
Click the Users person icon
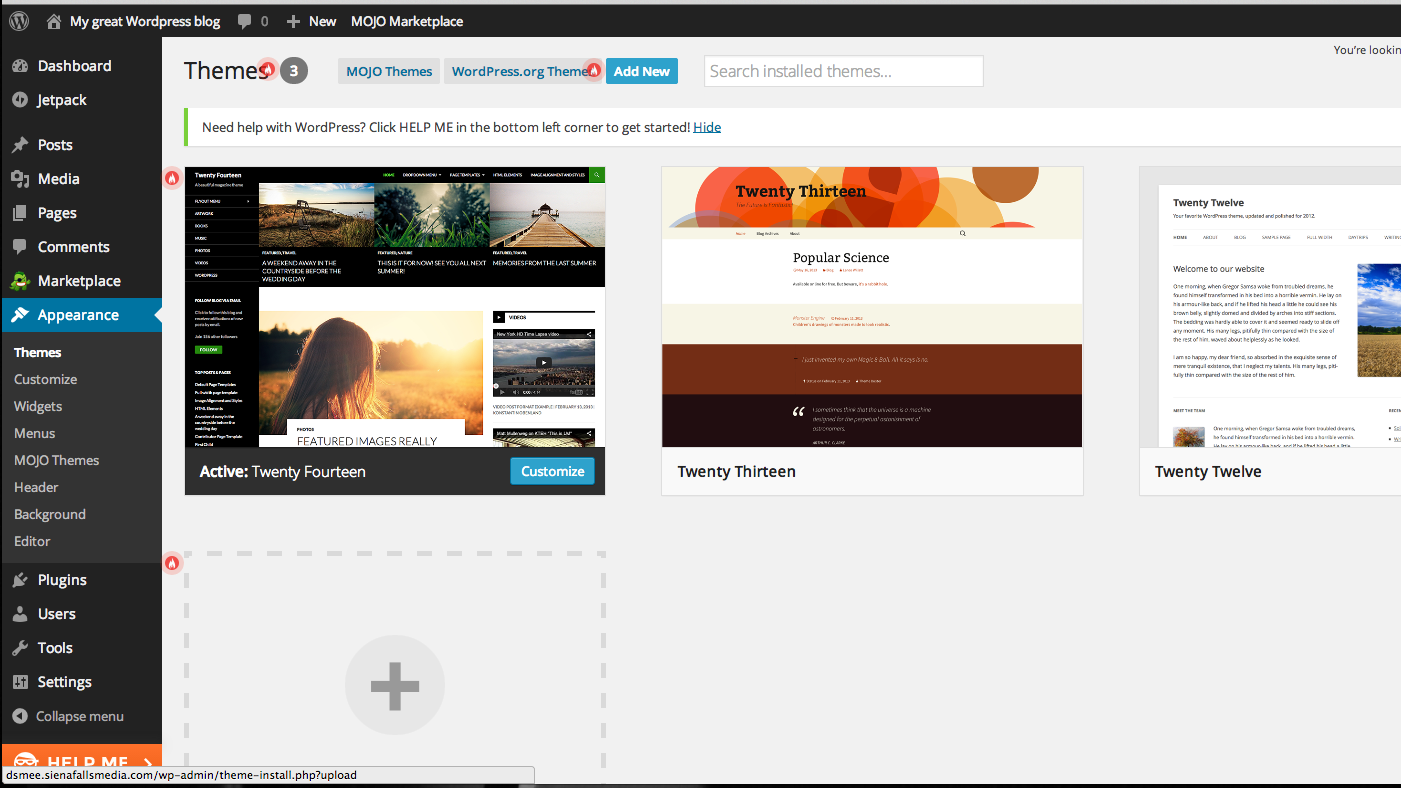tap(19, 614)
